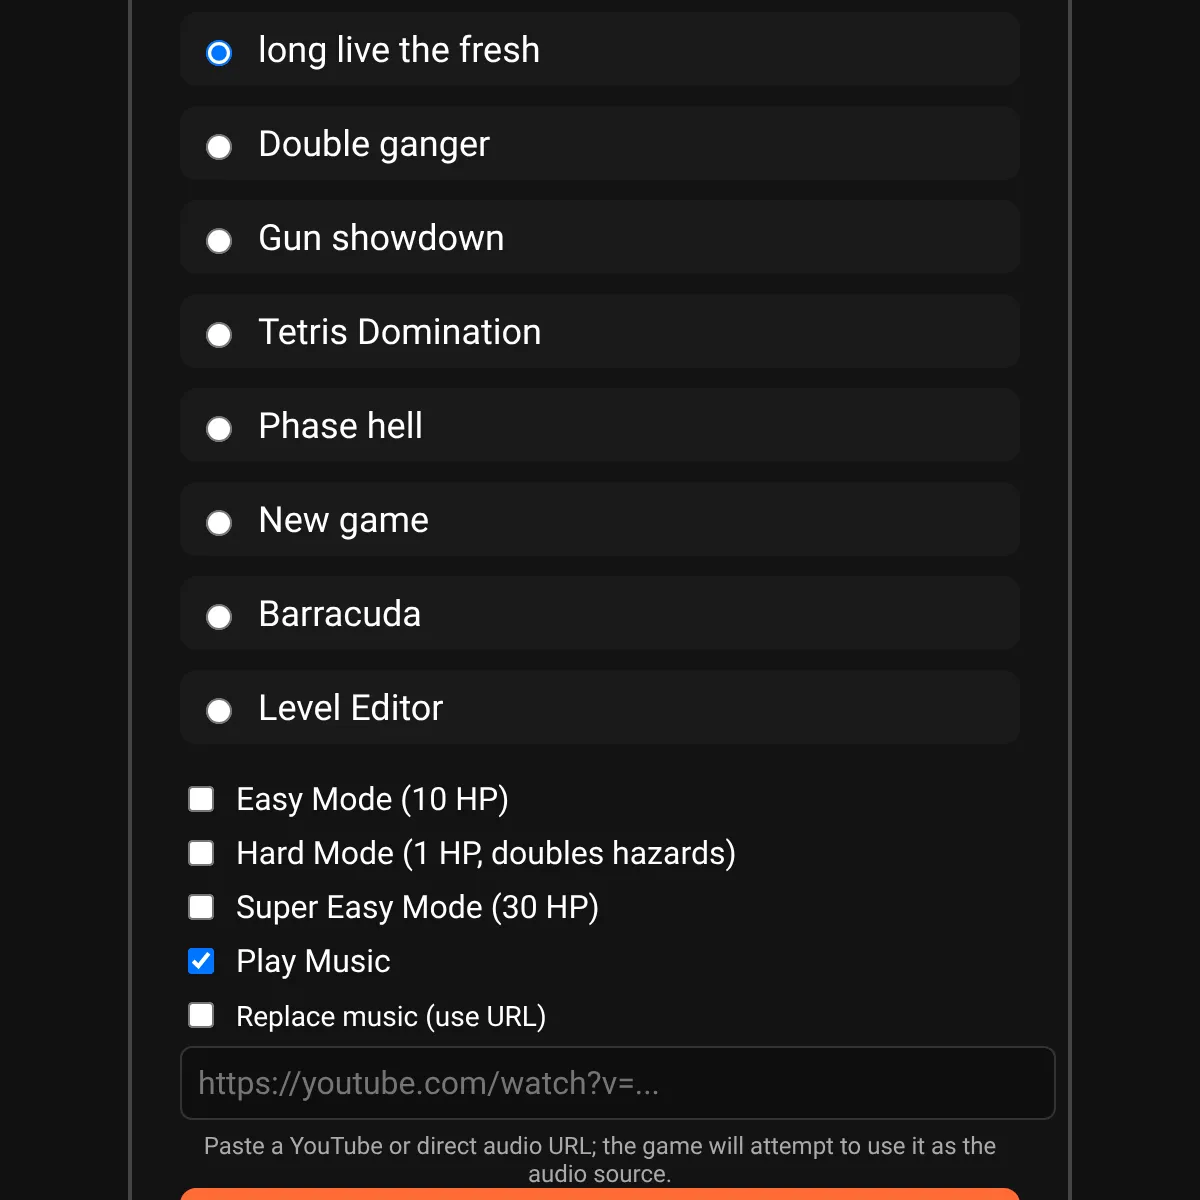This screenshot has width=1200, height=1200.
Task: Select the "long live the fresh" radio button
Action: [x=219, y=52]
